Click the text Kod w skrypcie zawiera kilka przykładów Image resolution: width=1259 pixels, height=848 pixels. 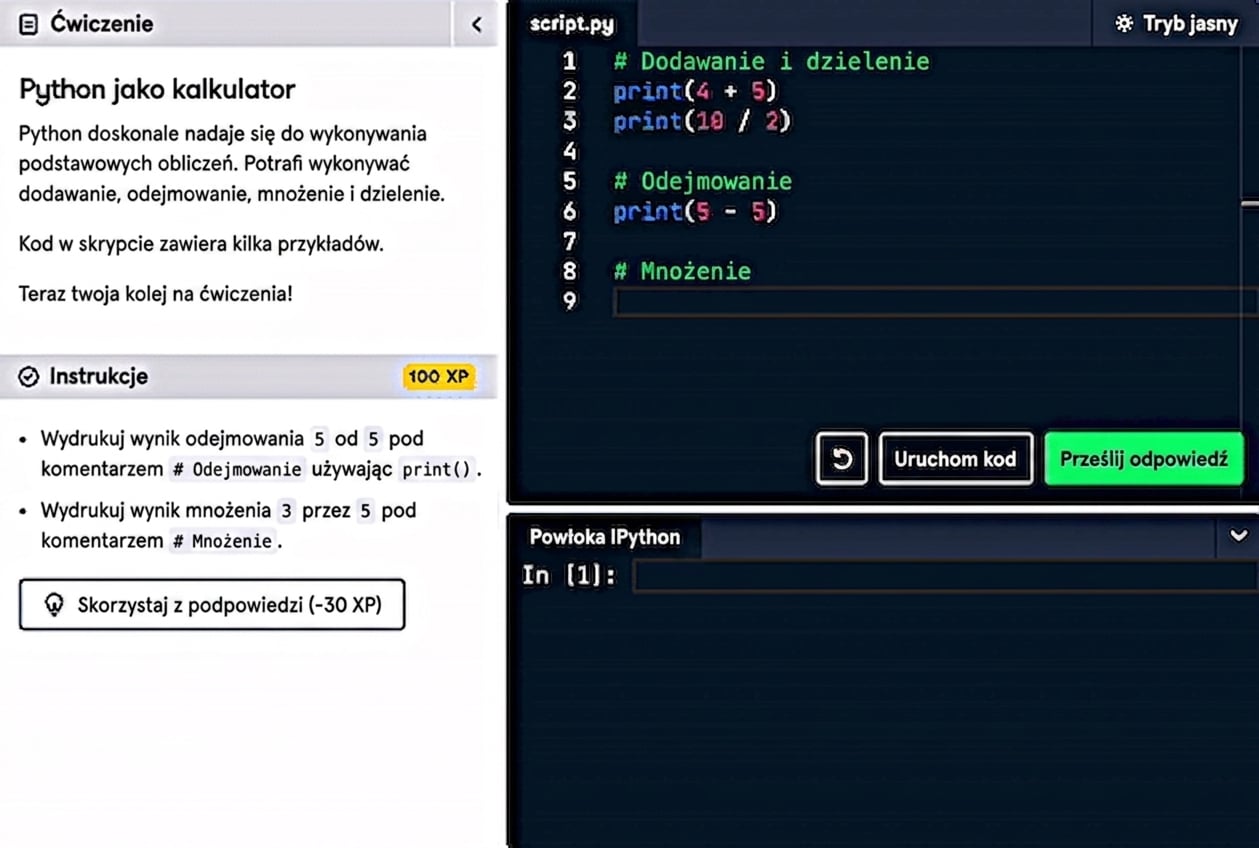pyautogui.click(x=201, y=243)
